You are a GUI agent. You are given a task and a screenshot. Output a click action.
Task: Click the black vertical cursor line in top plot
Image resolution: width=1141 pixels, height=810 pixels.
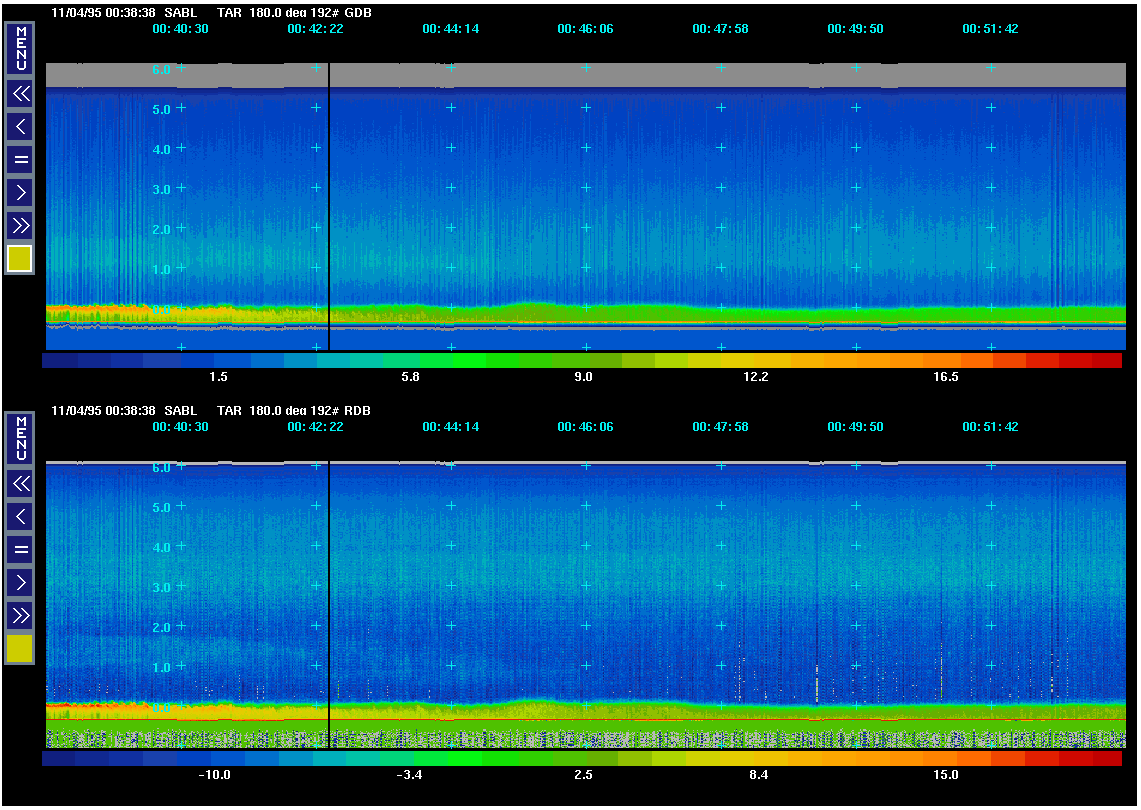point(329,200)
